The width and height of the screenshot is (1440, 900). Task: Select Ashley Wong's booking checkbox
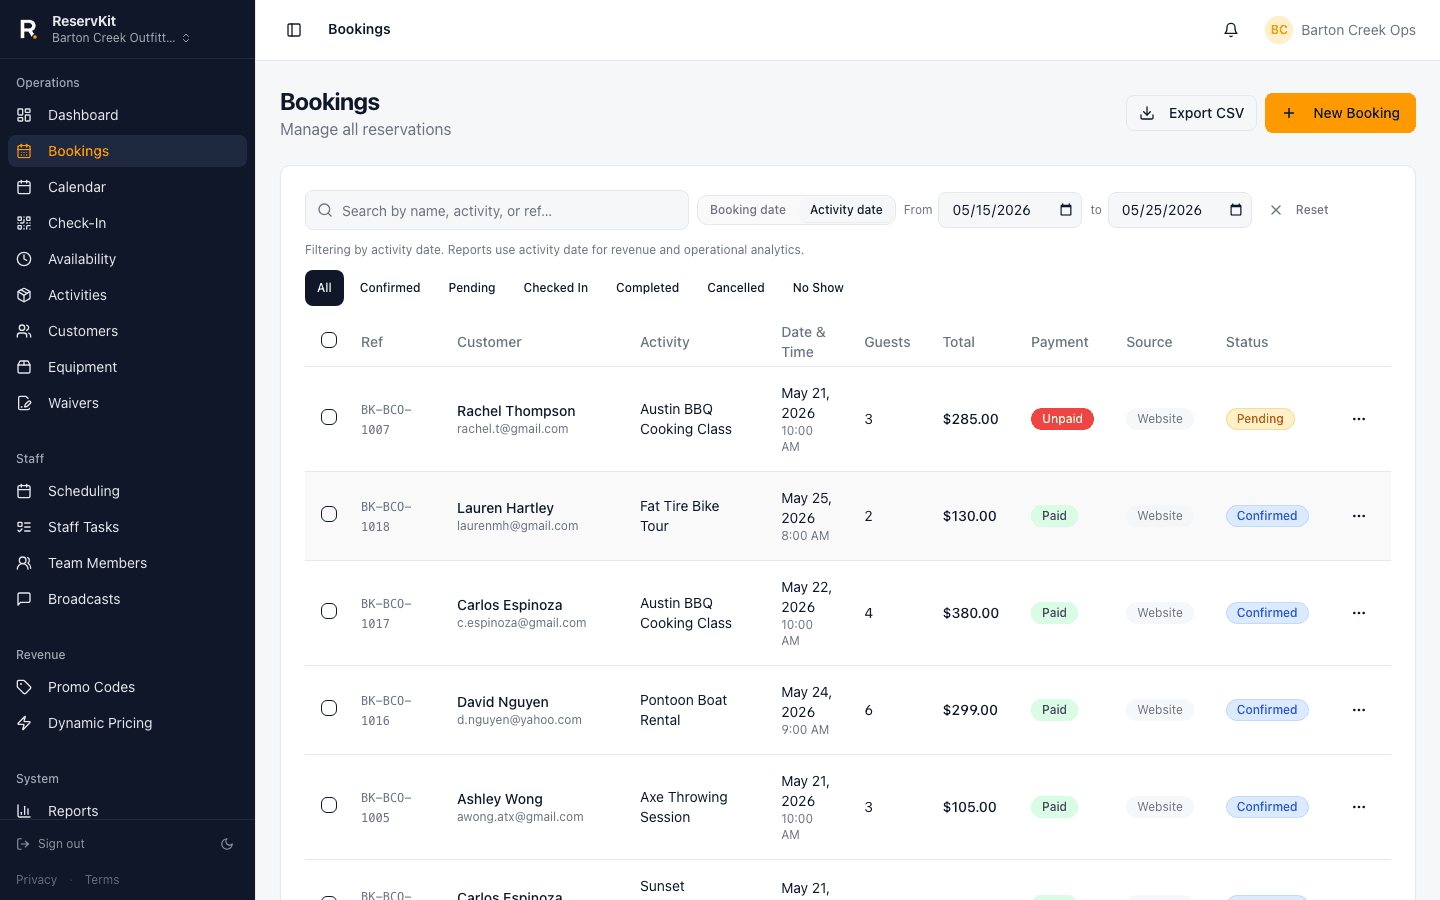click(x=329, y=805)
